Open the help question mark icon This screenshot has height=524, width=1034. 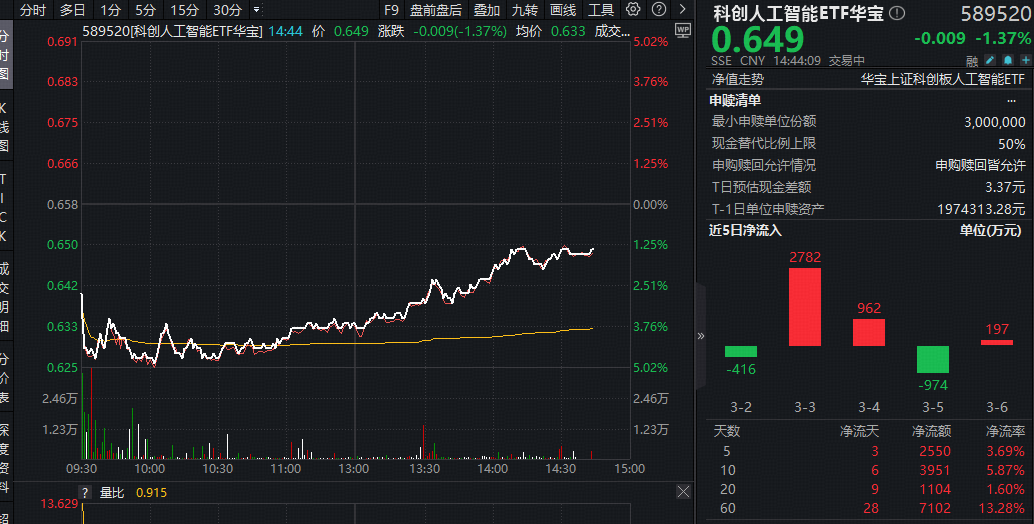pos(658,9)
